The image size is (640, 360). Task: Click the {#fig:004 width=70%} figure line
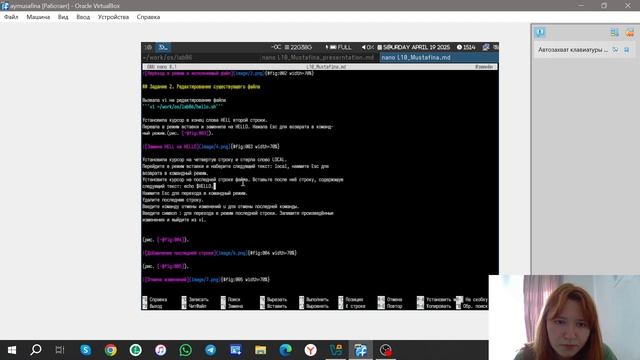[x=220, y=253]
